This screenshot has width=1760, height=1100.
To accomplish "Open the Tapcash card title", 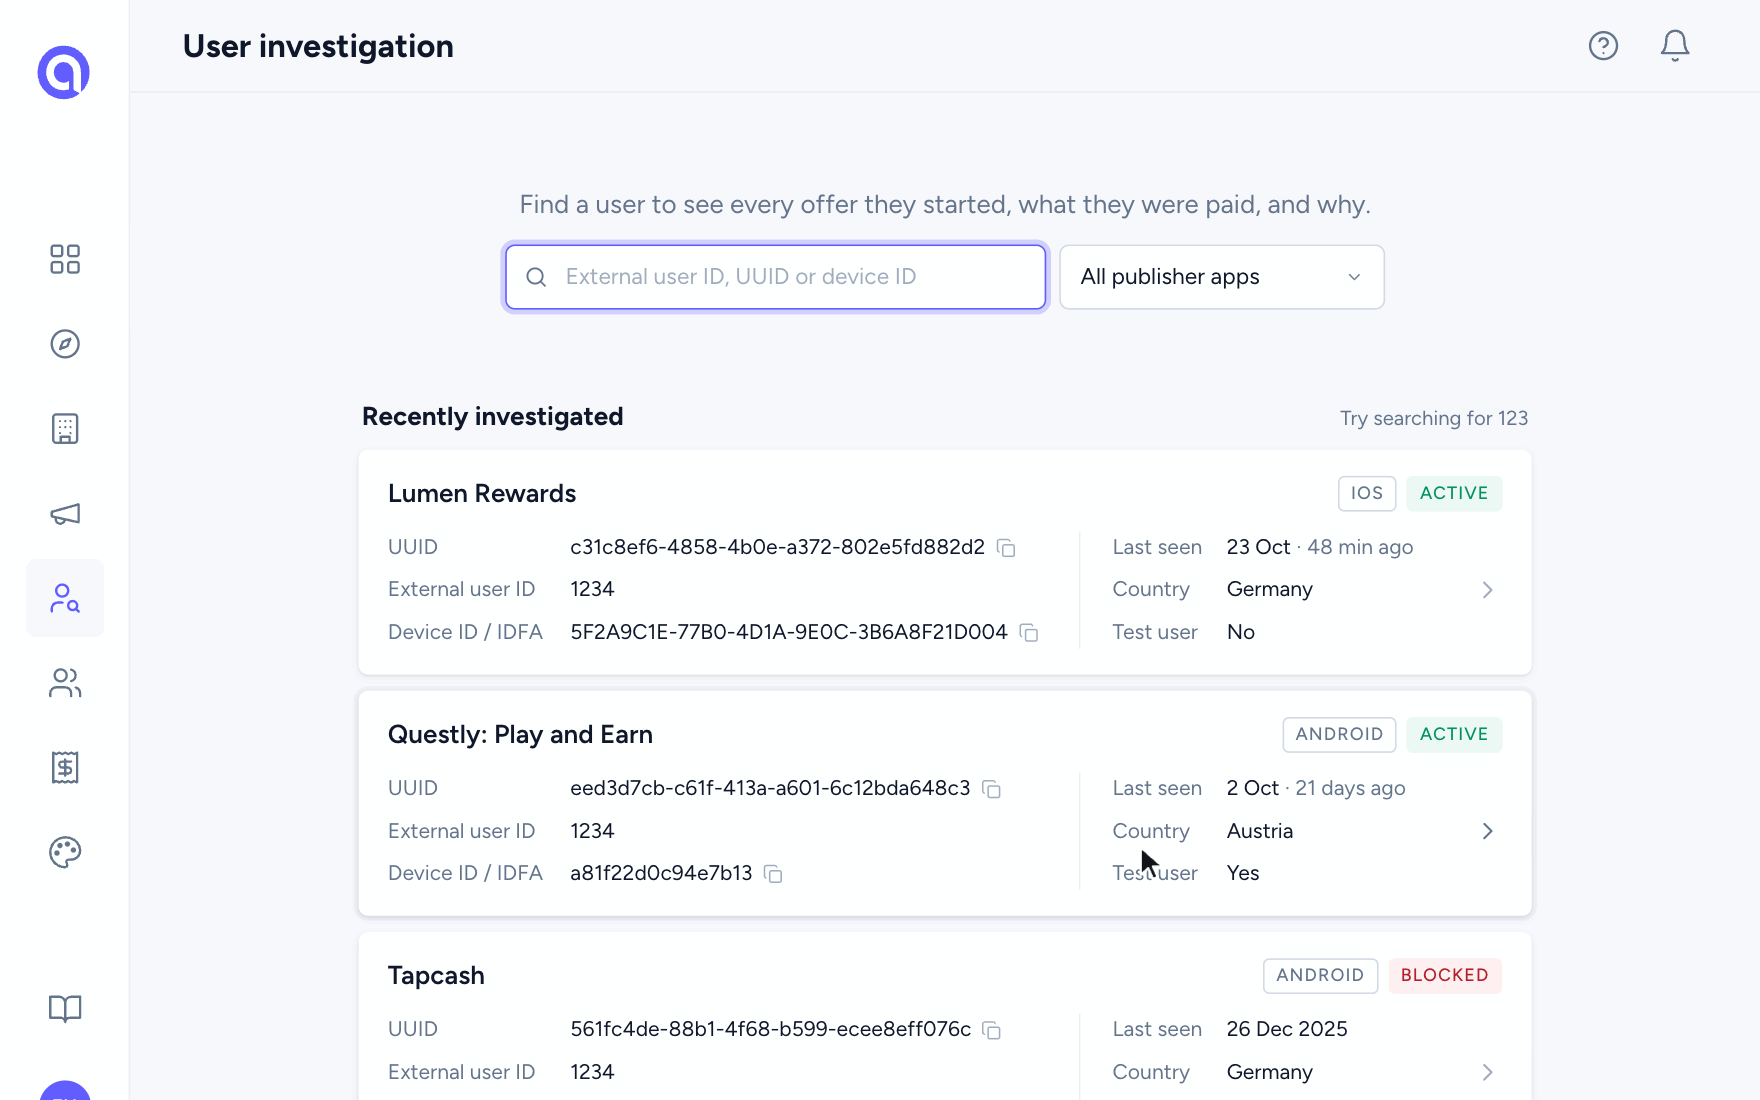I will point(436,975).
